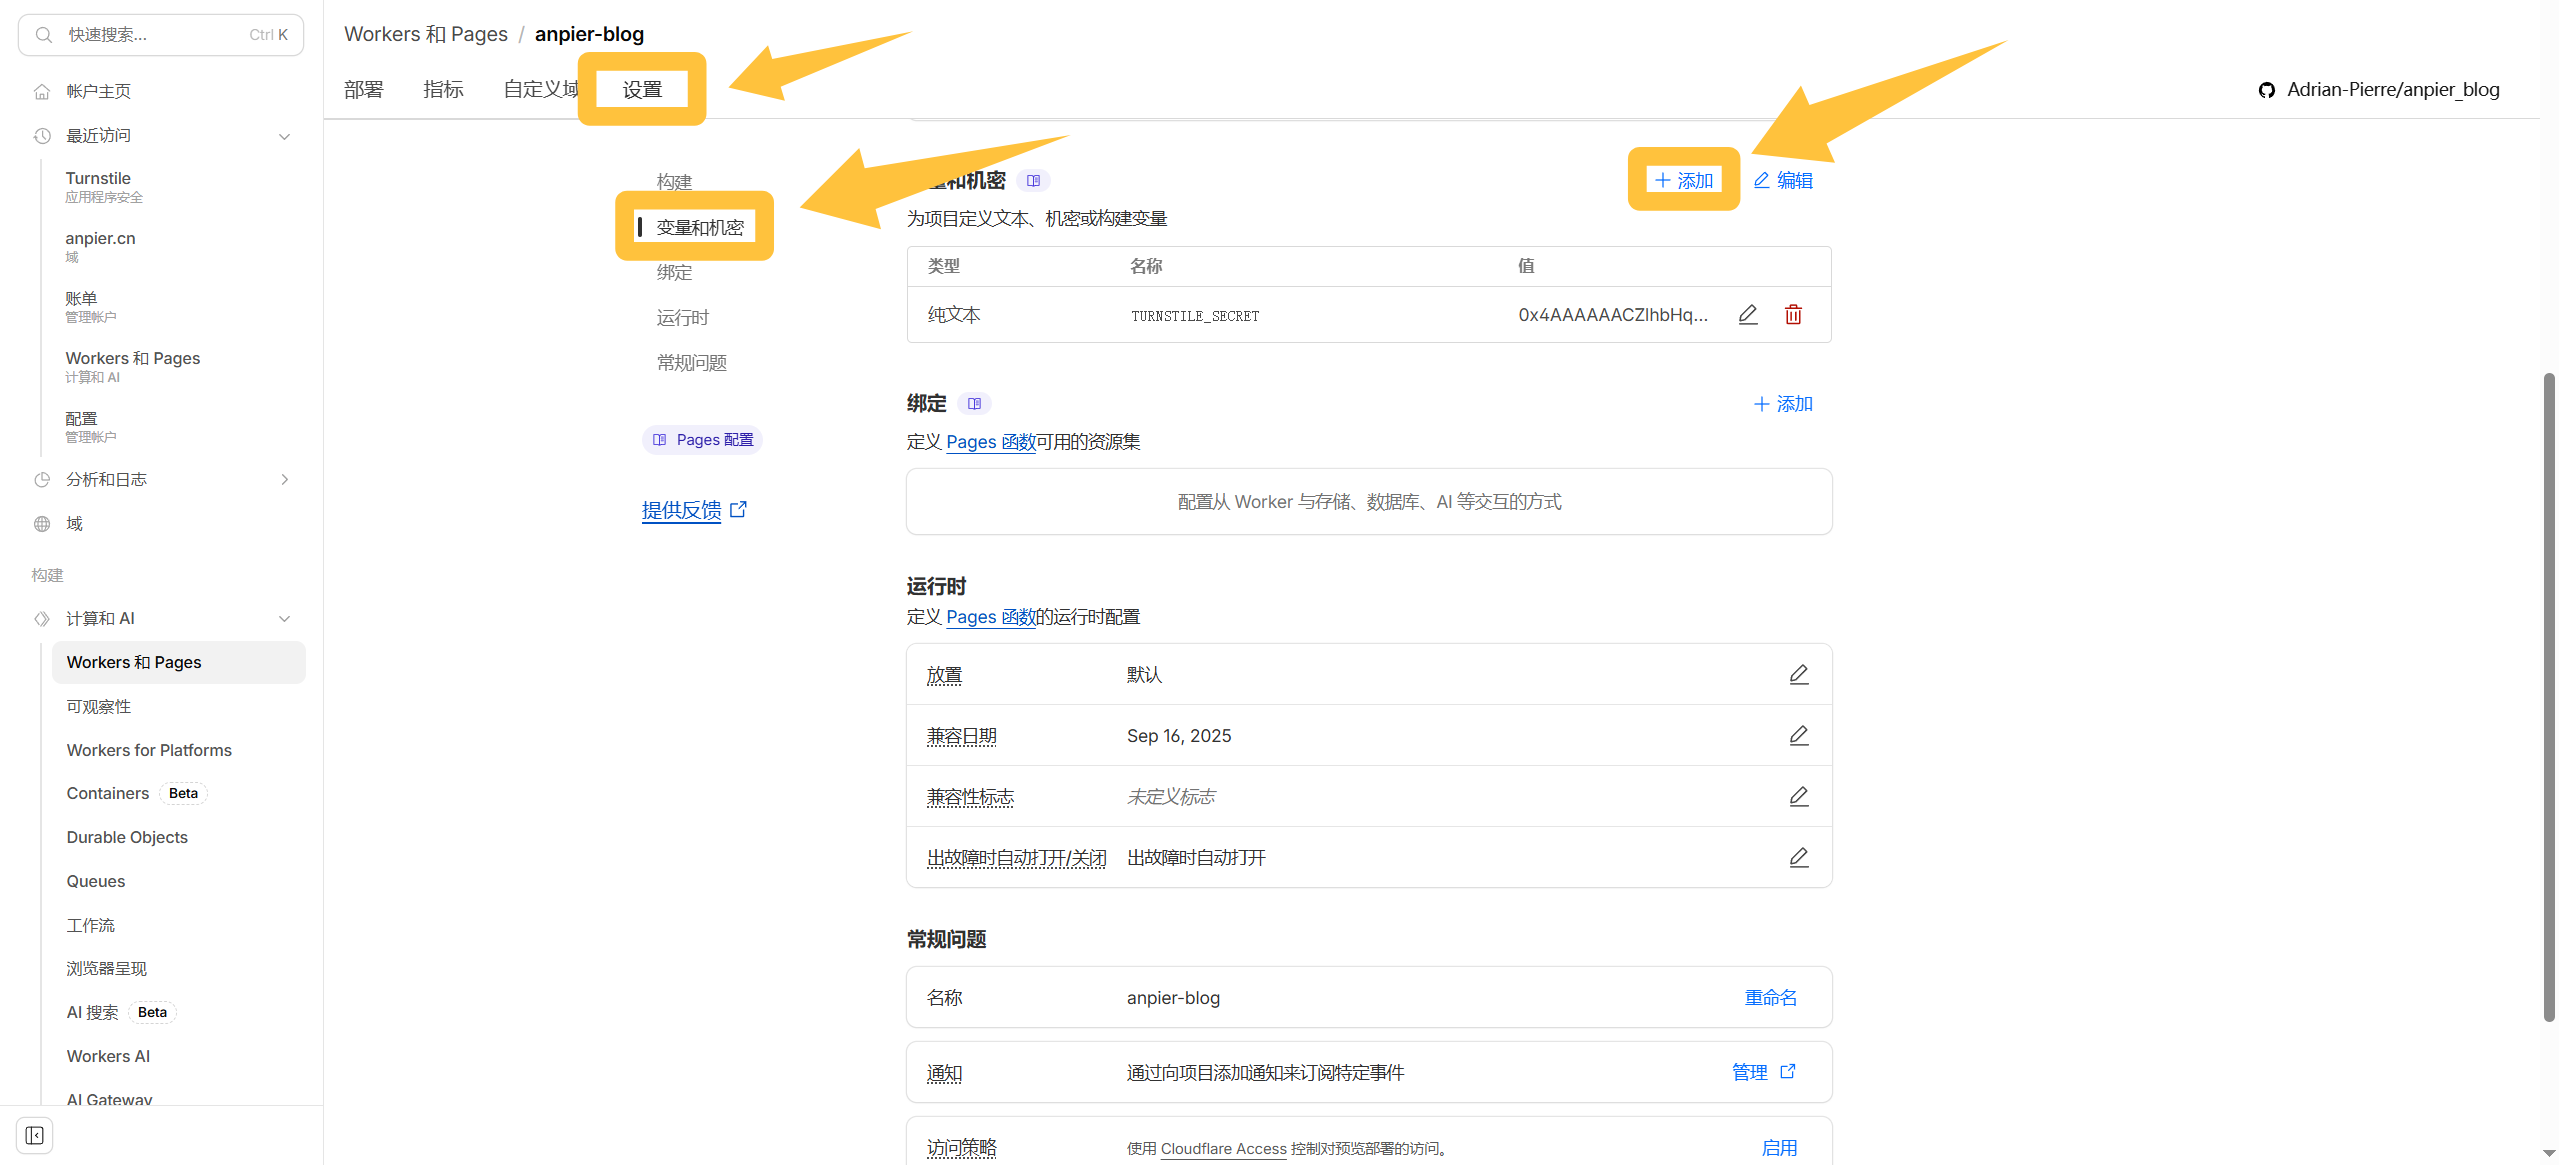Click the GitHub icon by Adrian-Pierre/anpier_blog
This screenshot has height=1165, width=2560.
(x=2267, y=90)
